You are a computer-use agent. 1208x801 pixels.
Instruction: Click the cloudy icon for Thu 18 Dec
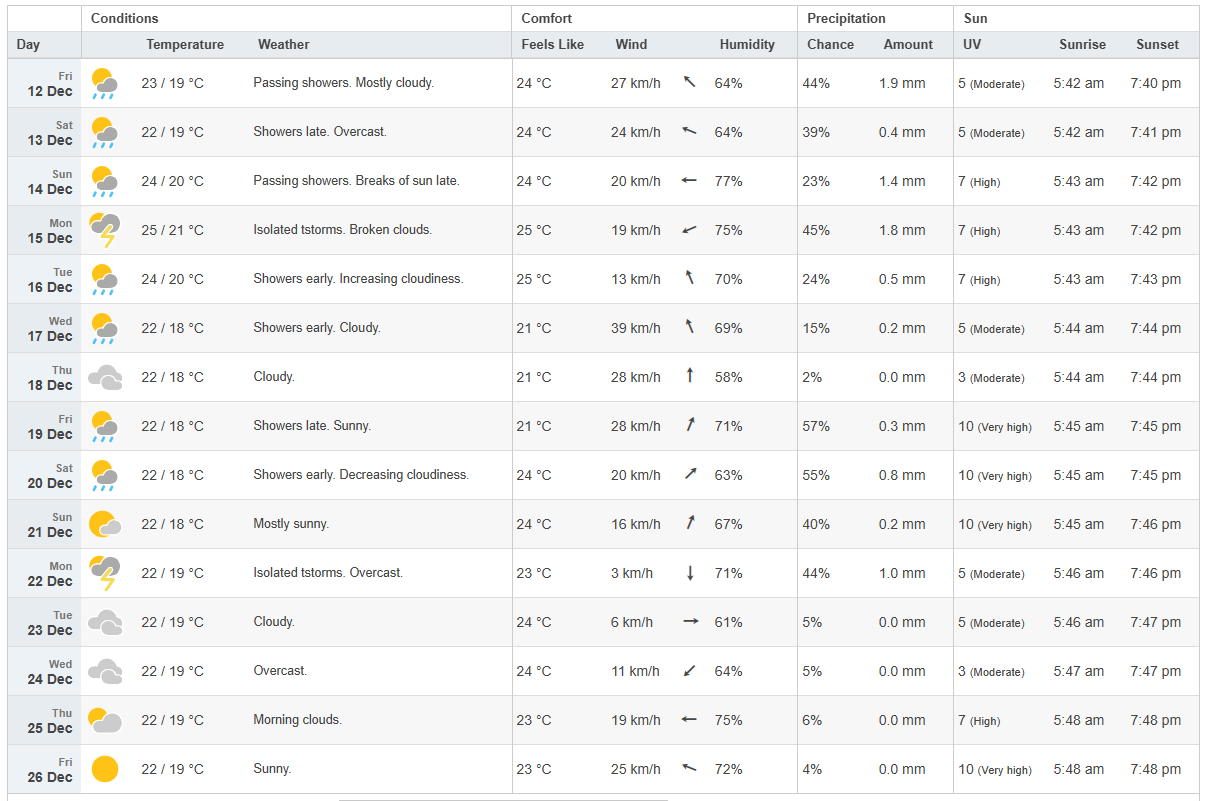pos(104,377)
